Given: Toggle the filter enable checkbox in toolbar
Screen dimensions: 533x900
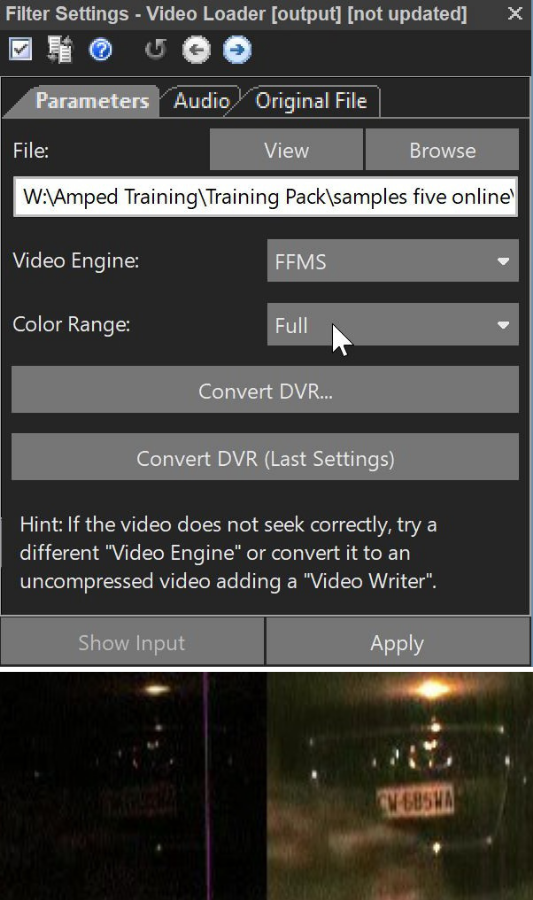Looking at the screenshot, I should tap(21, 49).
